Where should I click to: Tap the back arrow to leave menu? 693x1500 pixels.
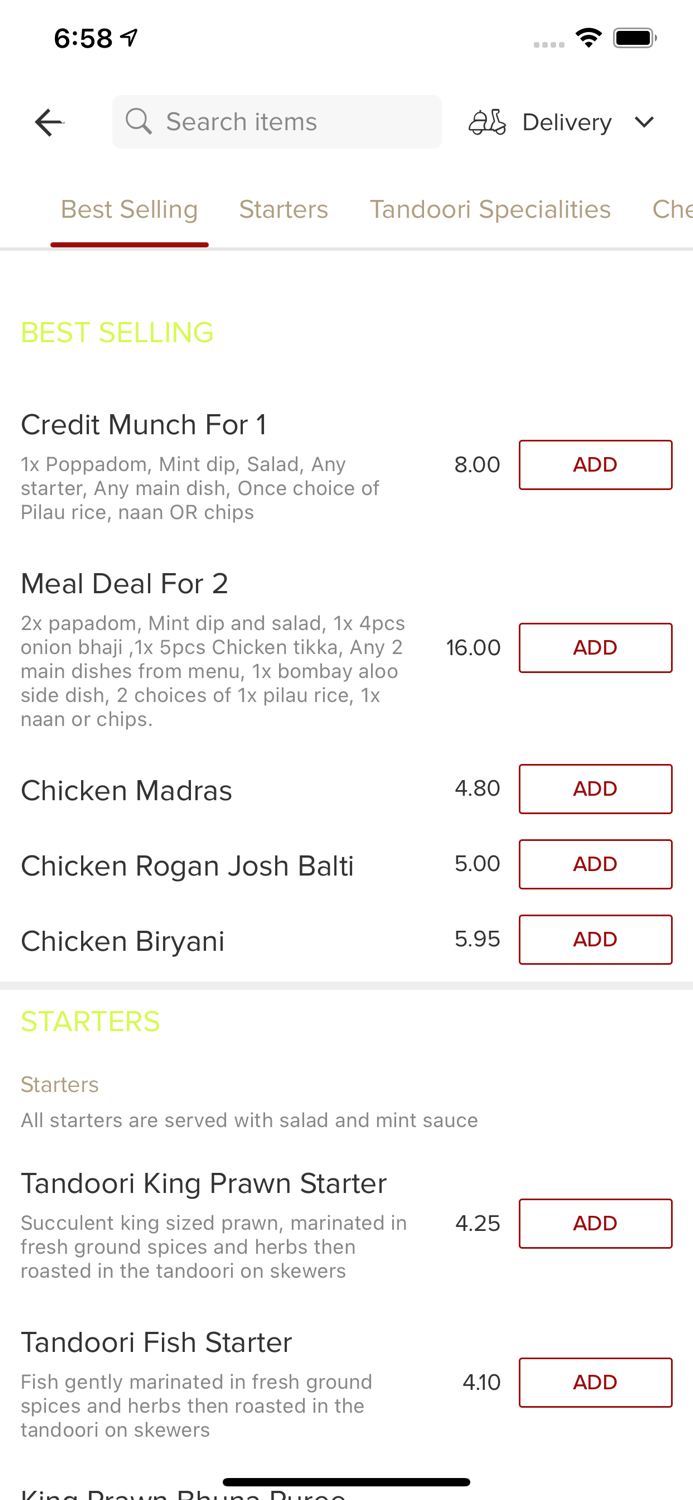click(x=48, y=121)
